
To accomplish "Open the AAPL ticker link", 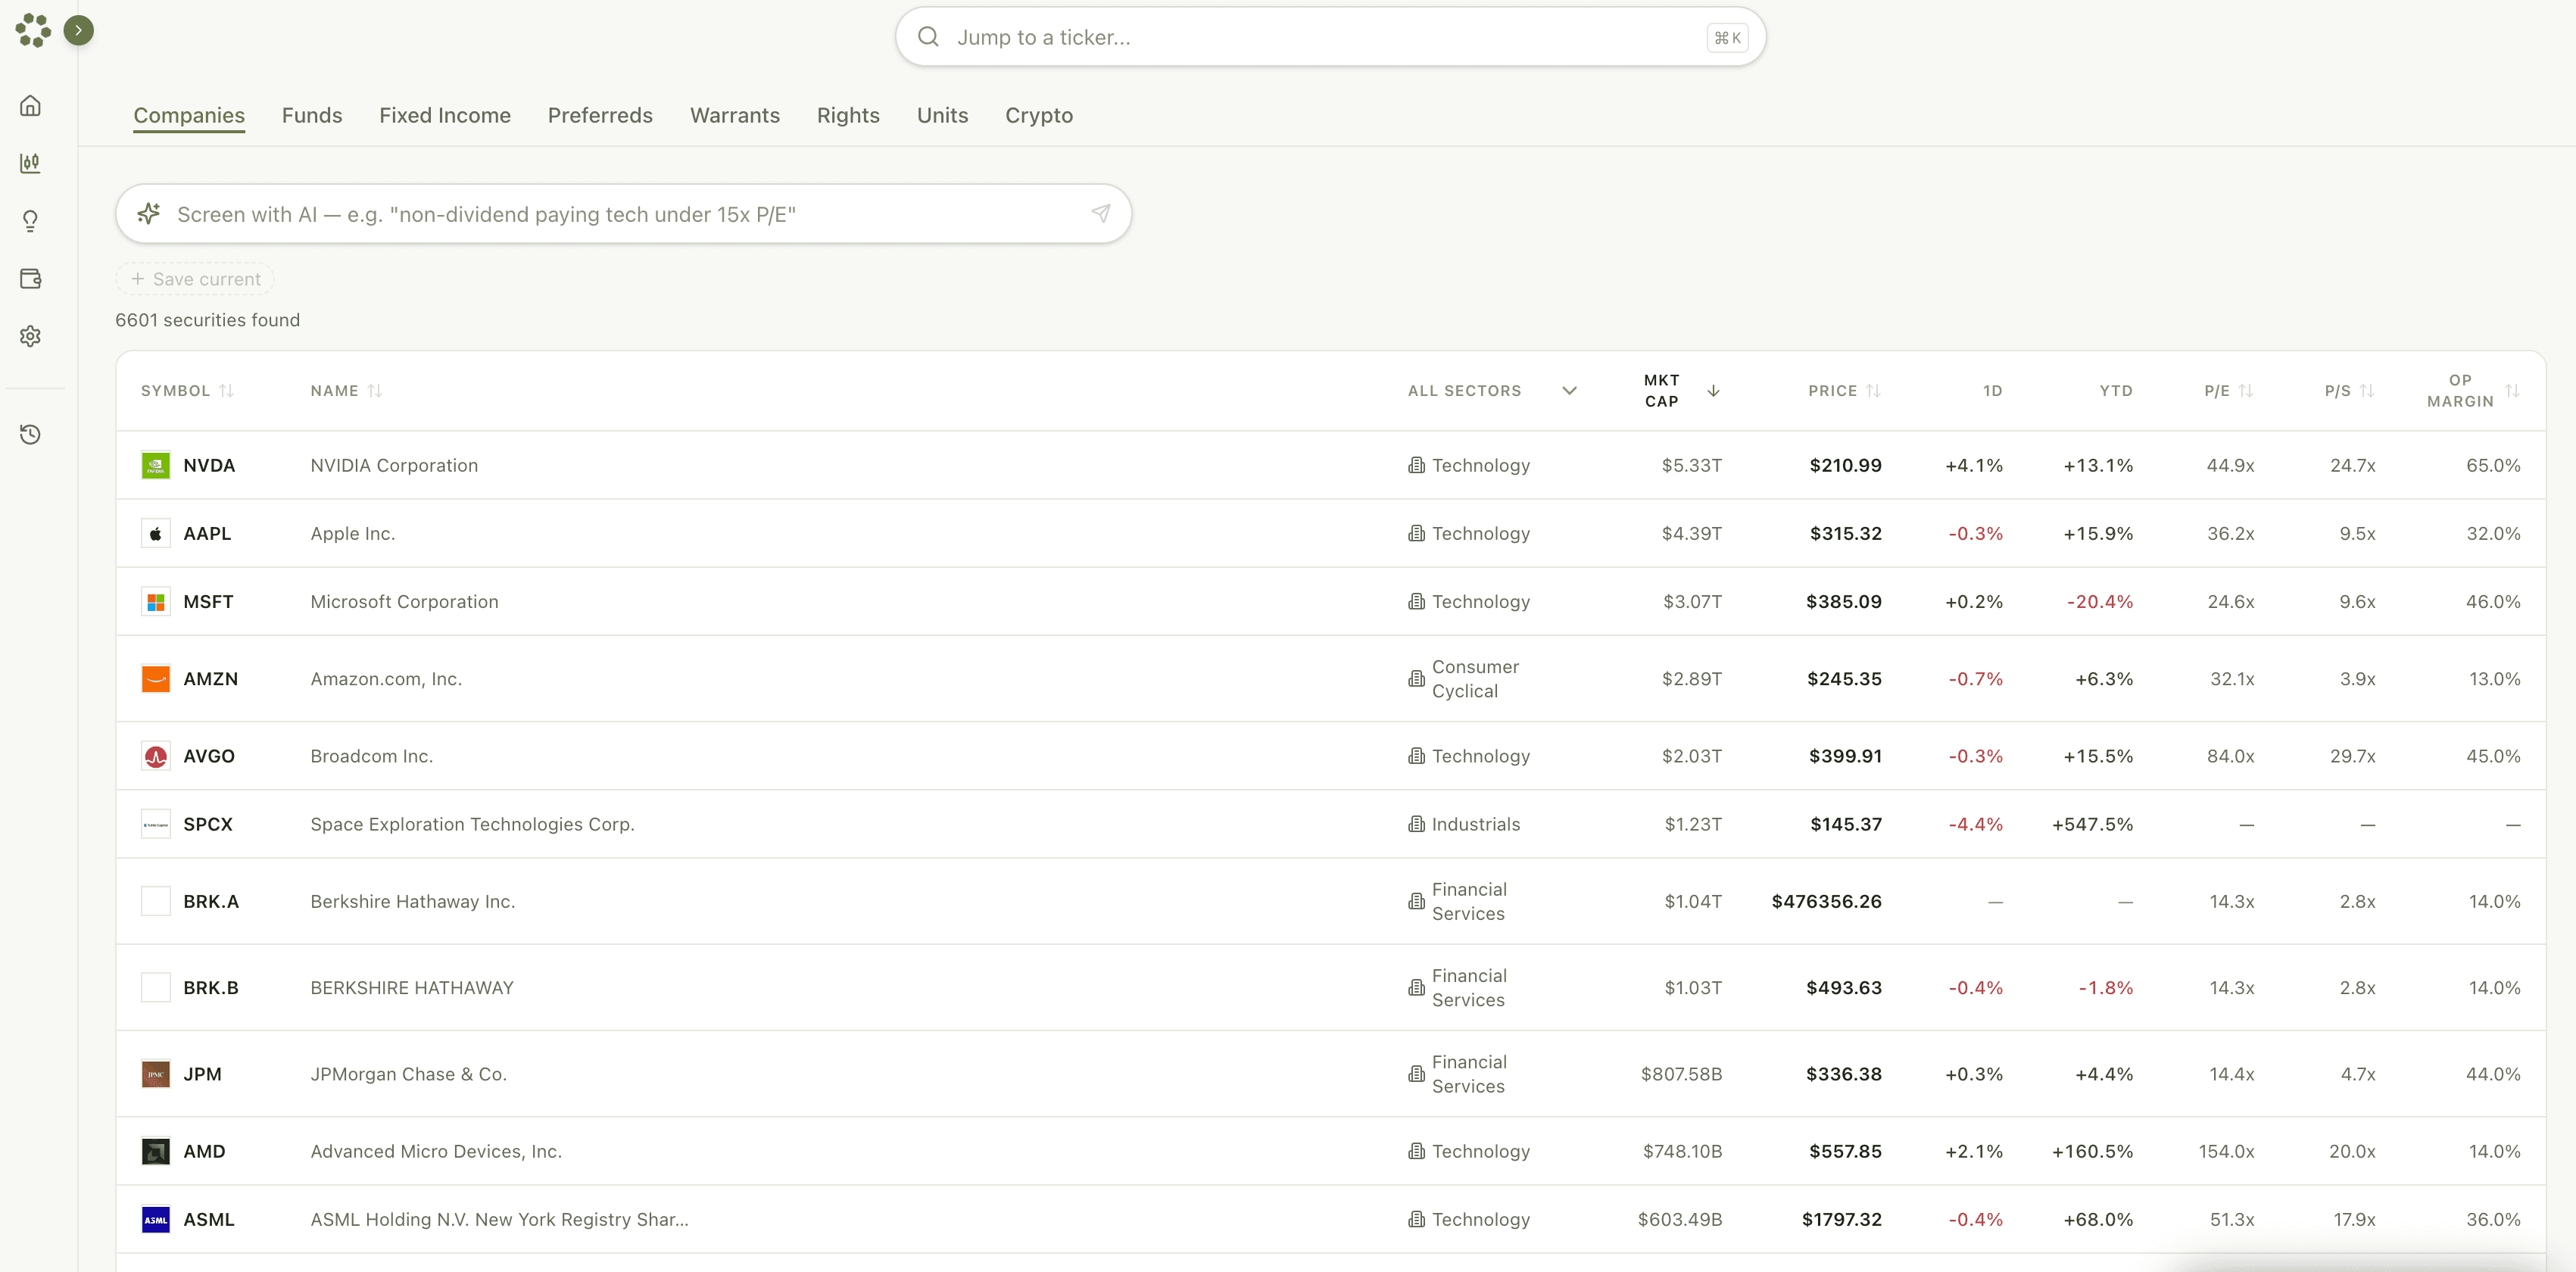I will point(207,533).
